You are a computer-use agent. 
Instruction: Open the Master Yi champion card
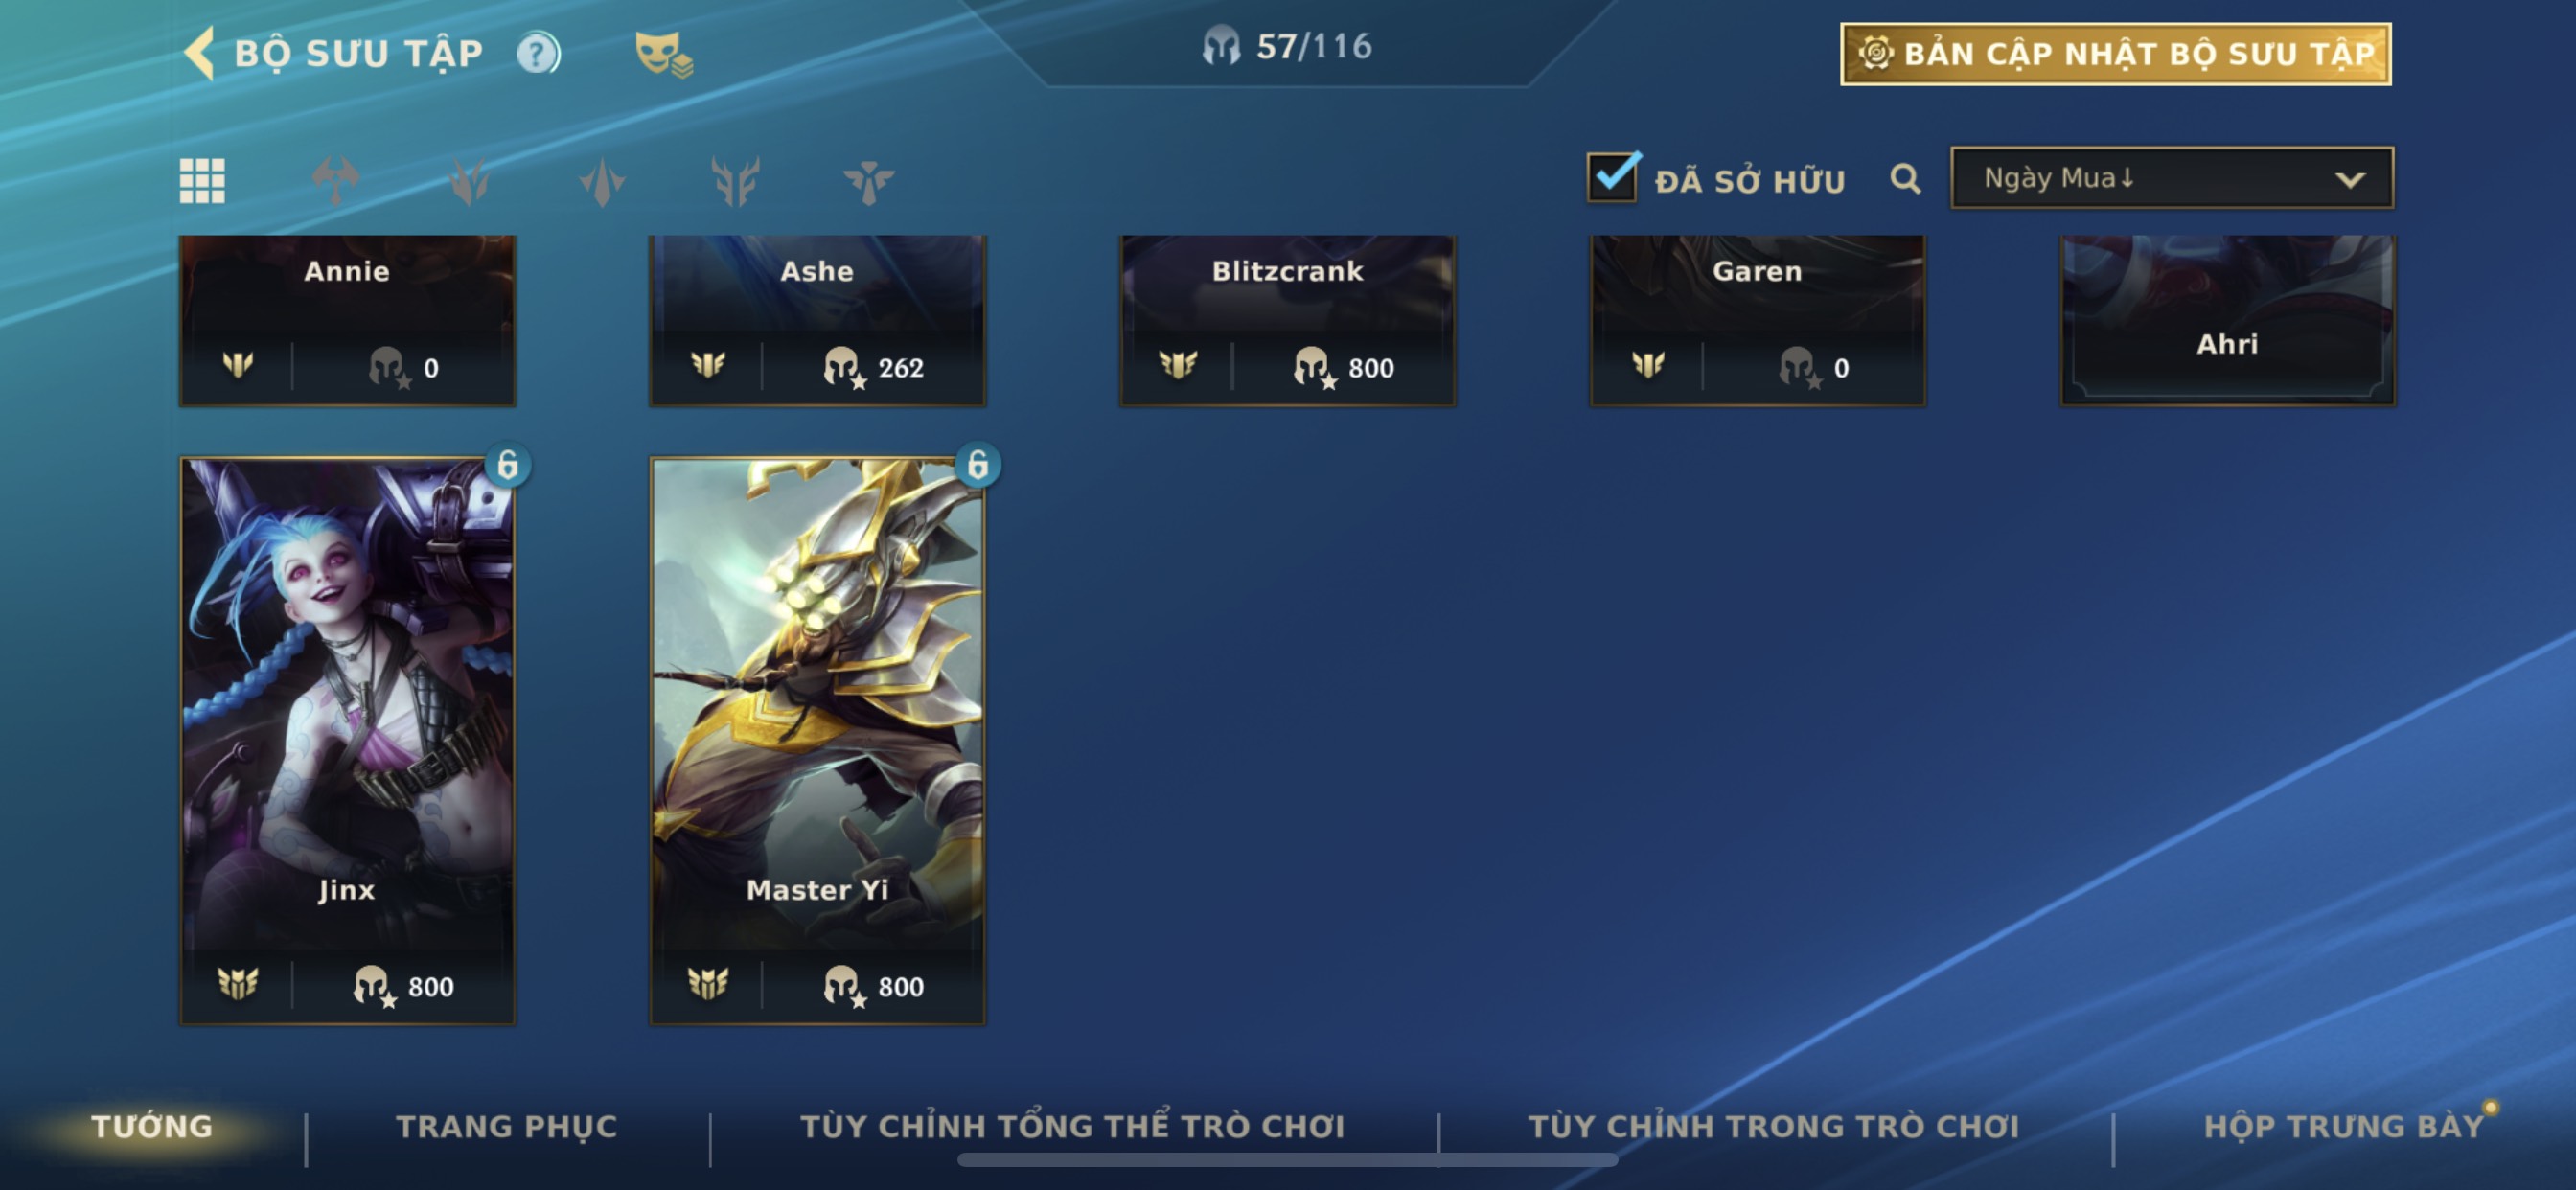(x=817, y=741)
